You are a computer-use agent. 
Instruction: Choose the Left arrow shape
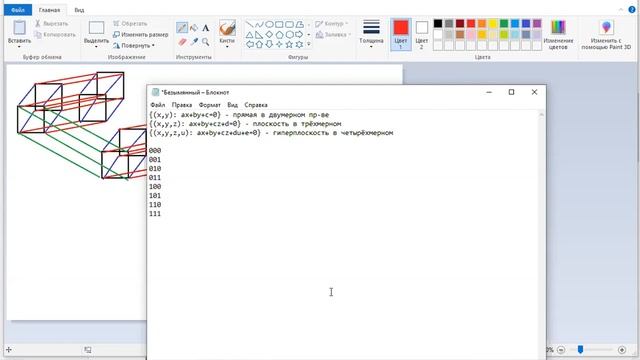click(x=249, y=44)
